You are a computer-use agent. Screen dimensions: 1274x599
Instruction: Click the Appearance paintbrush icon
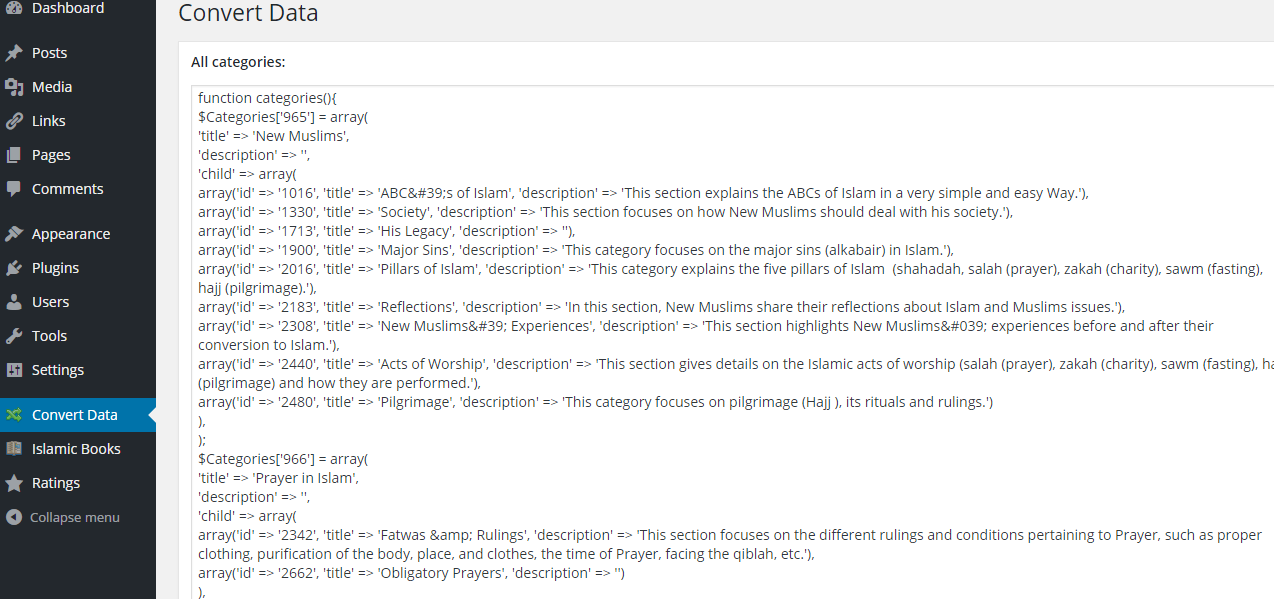pos(14,234)
